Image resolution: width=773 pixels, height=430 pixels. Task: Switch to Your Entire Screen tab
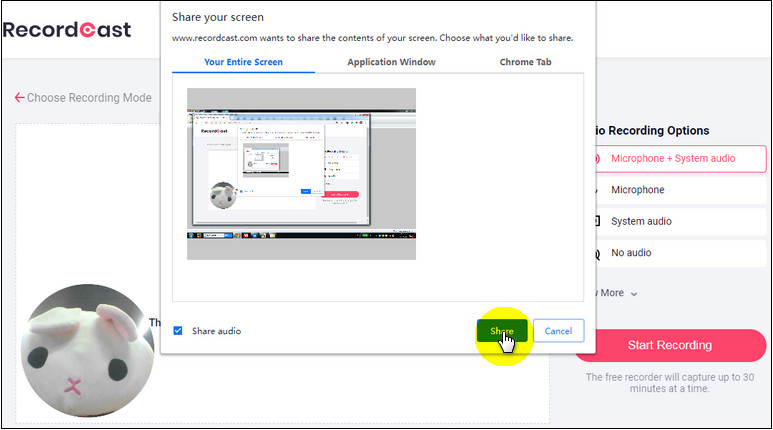(243, 62)
